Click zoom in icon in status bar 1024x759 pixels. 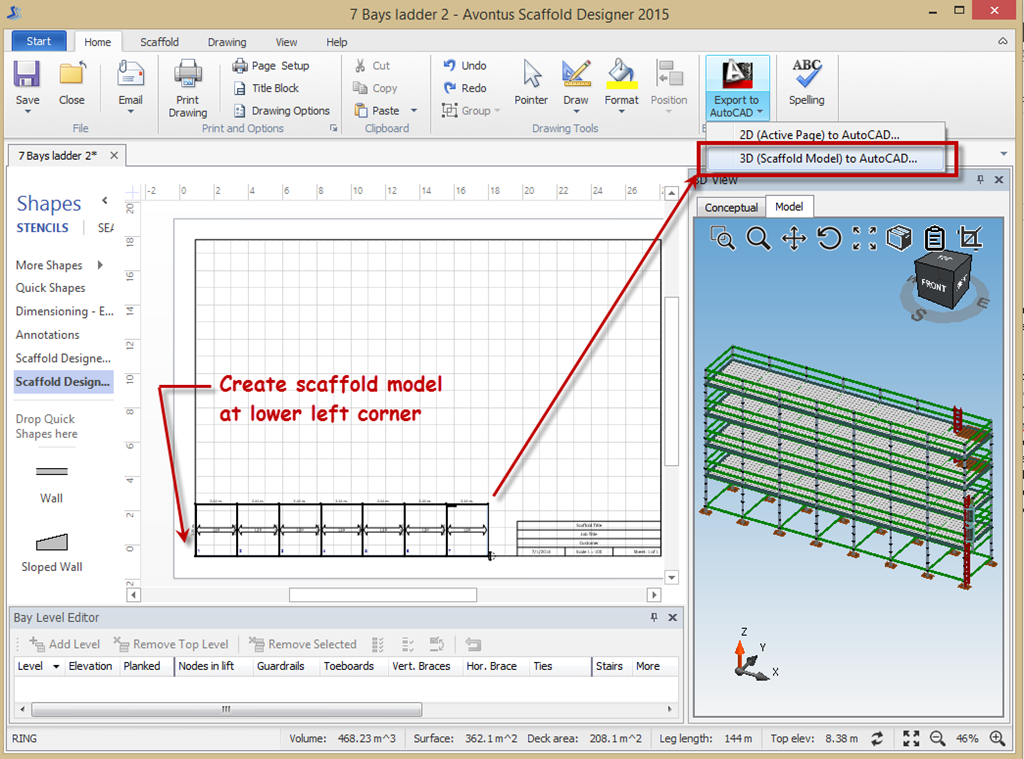(997, 739)
